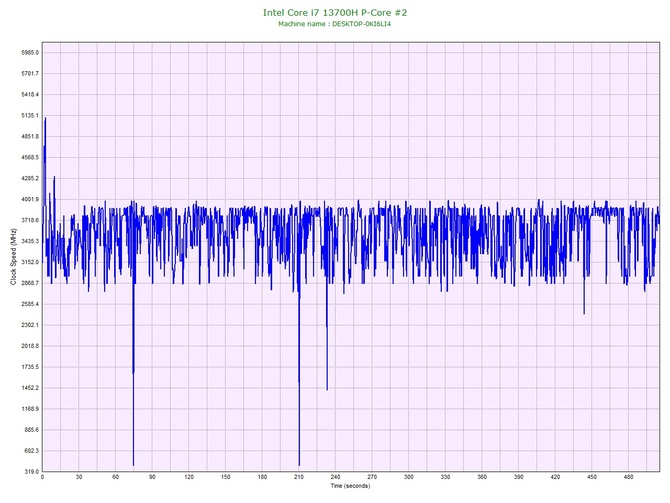Click the 5135.1 y-axis value
The width and height of the screenshot is (670, 503).
(x=30, y=115)
